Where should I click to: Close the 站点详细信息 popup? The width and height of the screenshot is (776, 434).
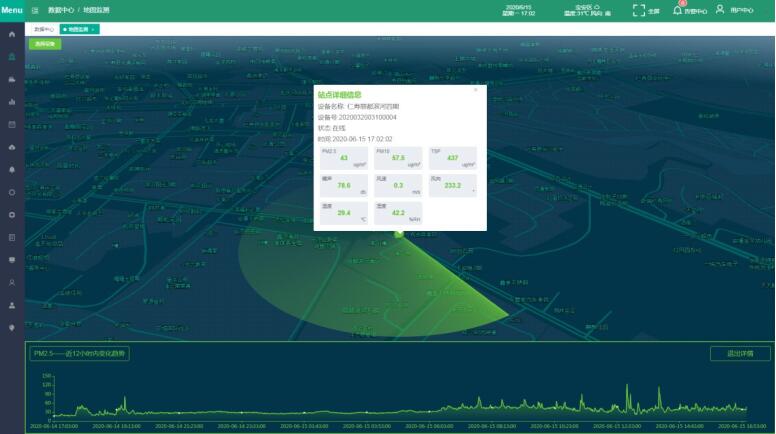pos(476,90)
